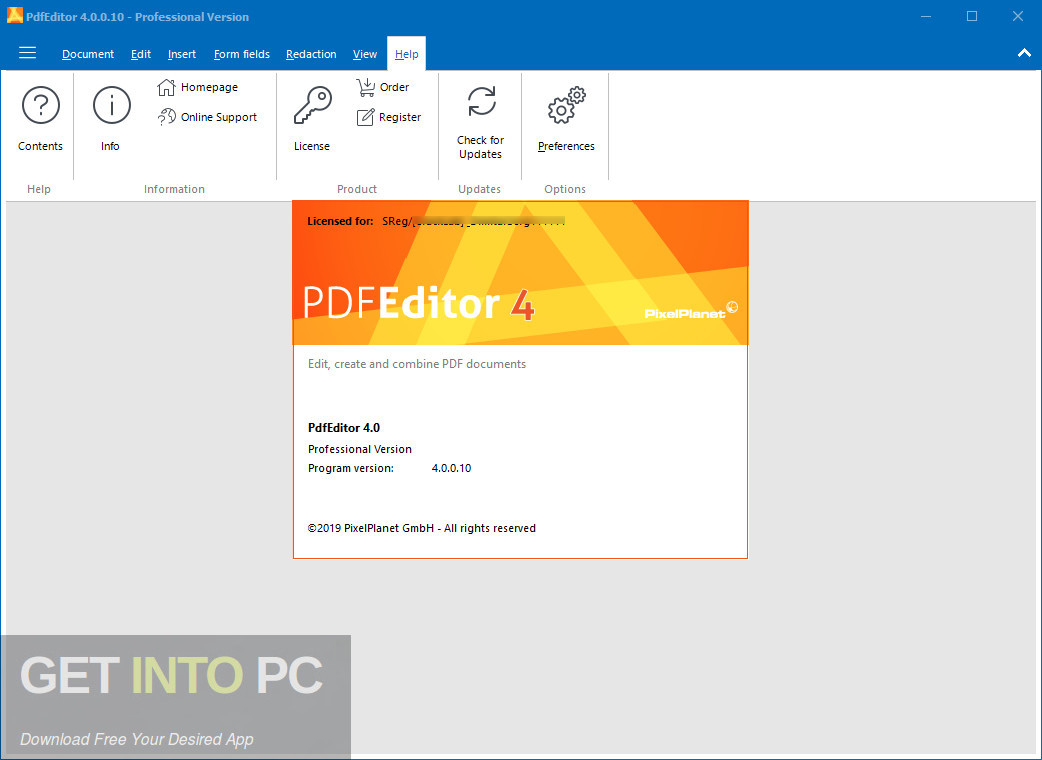Open the Insert menu
Screen dimensions: 1042x760
[181, 54]
